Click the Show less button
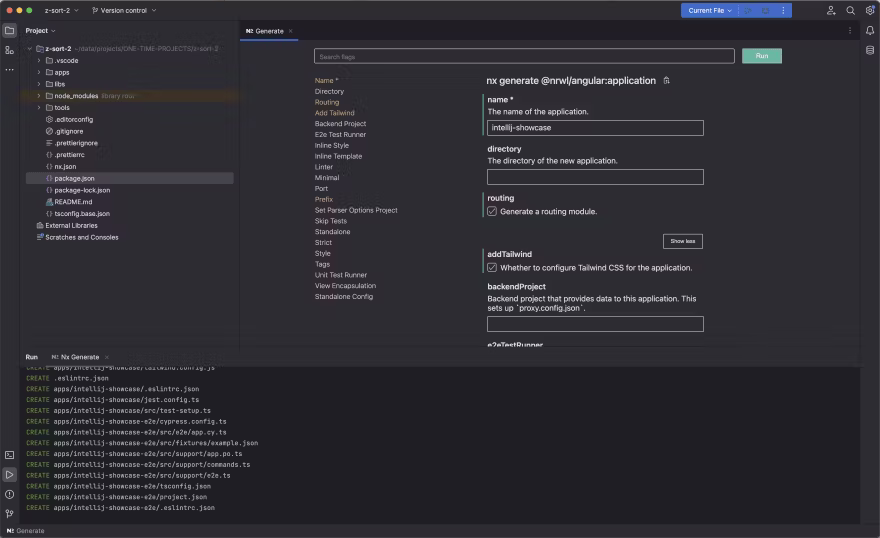The height and width of the screenshot is (538, 880). 683,241
